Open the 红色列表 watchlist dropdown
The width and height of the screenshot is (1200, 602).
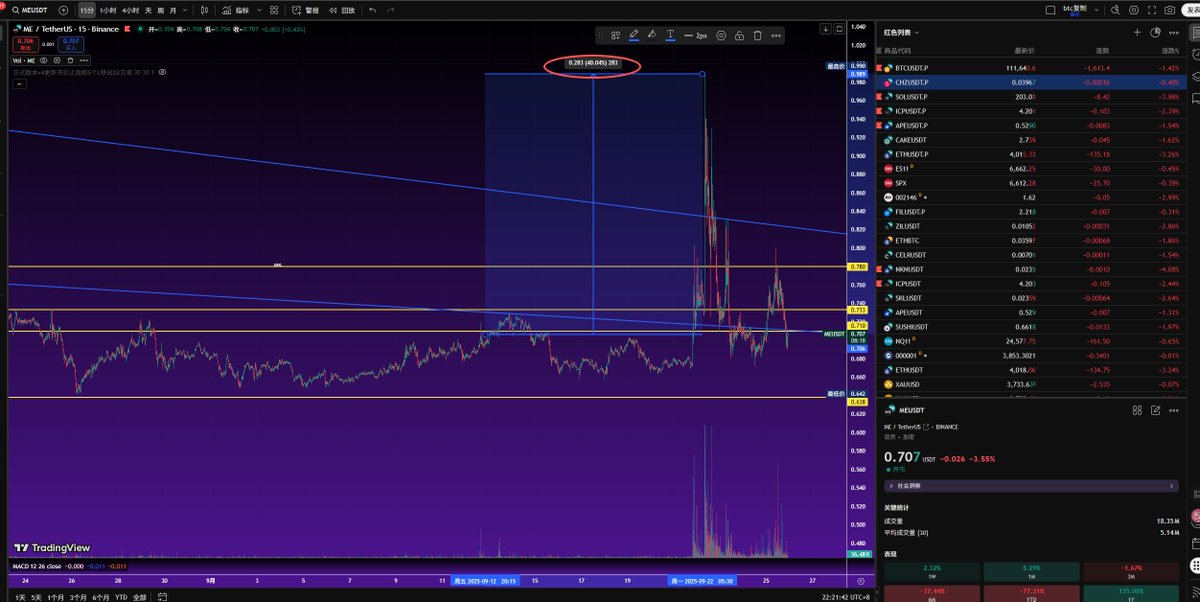[x=904, y=33]
